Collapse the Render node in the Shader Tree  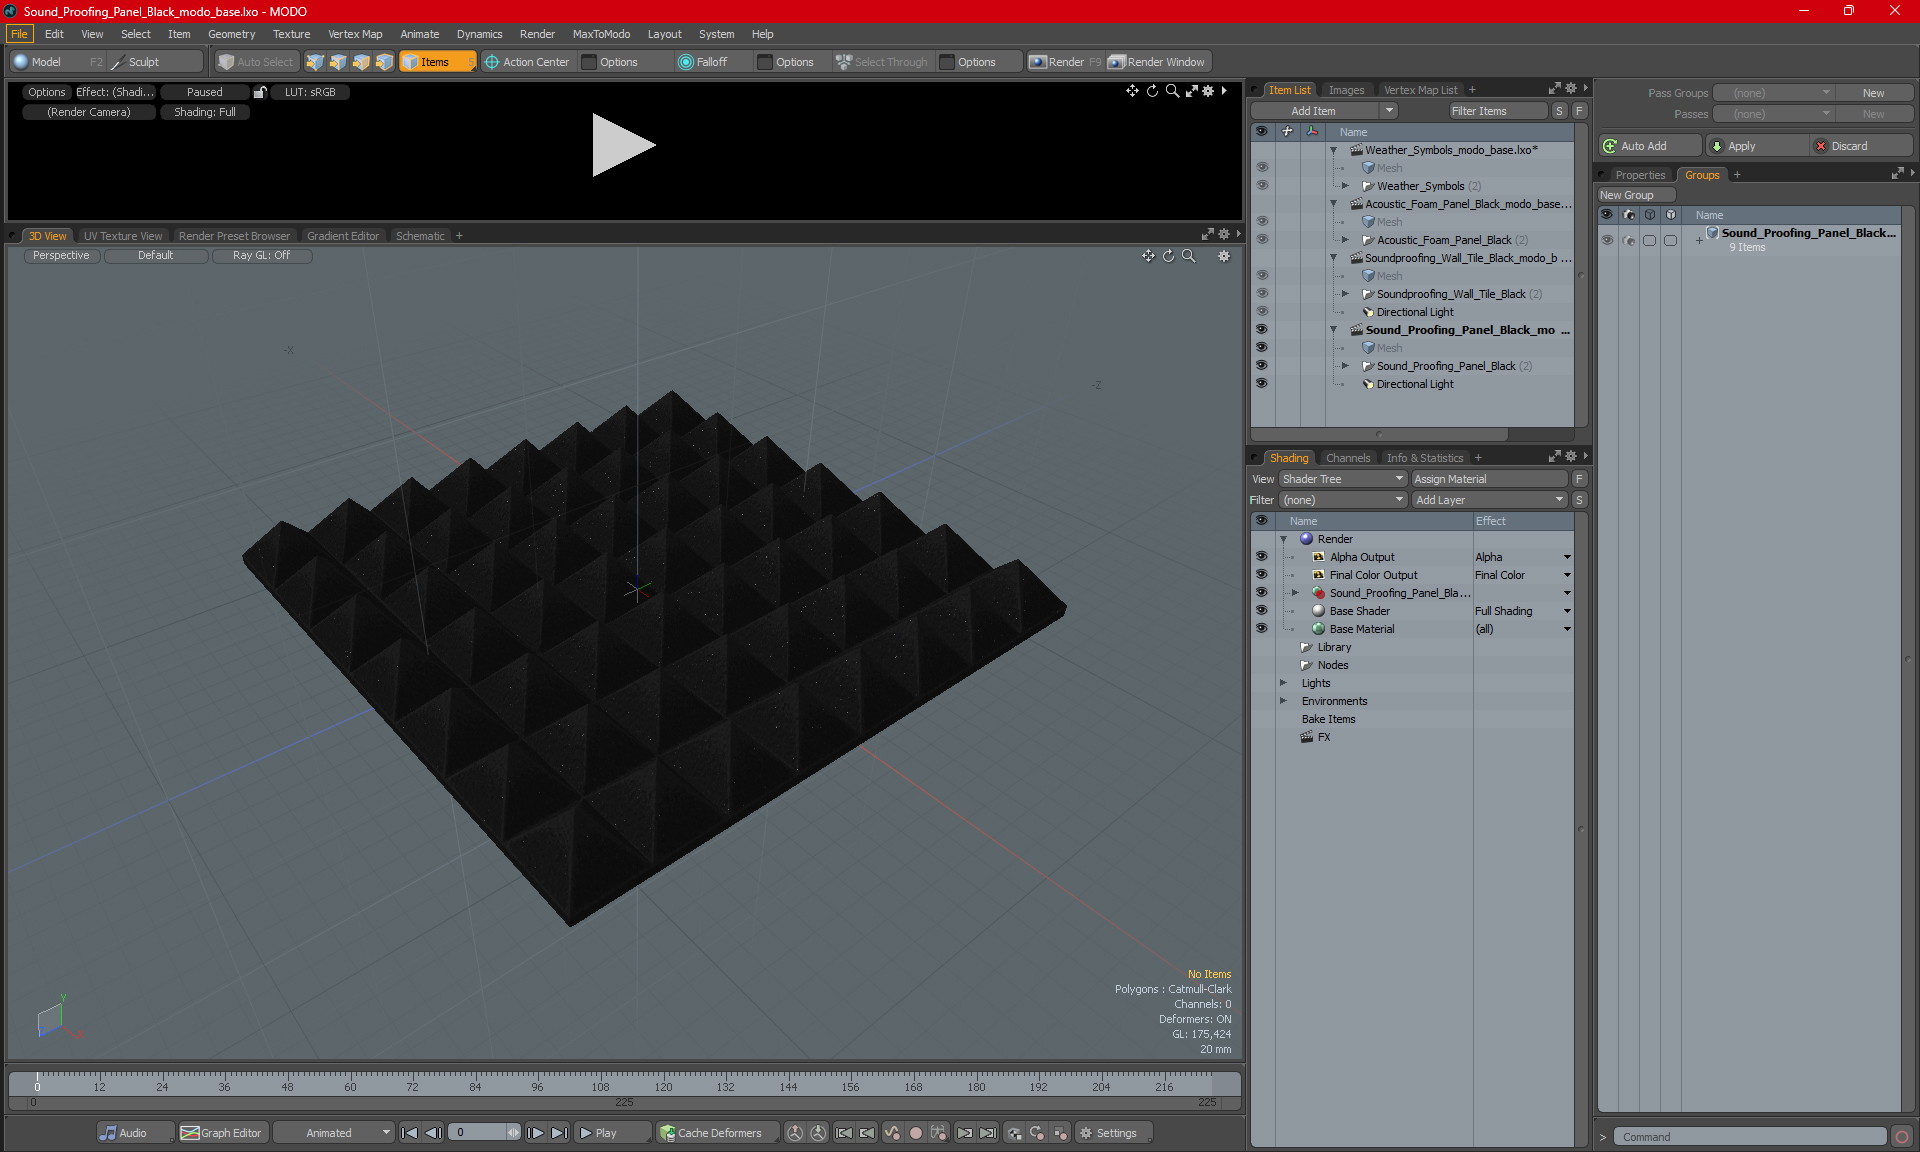click(1284, 539)
